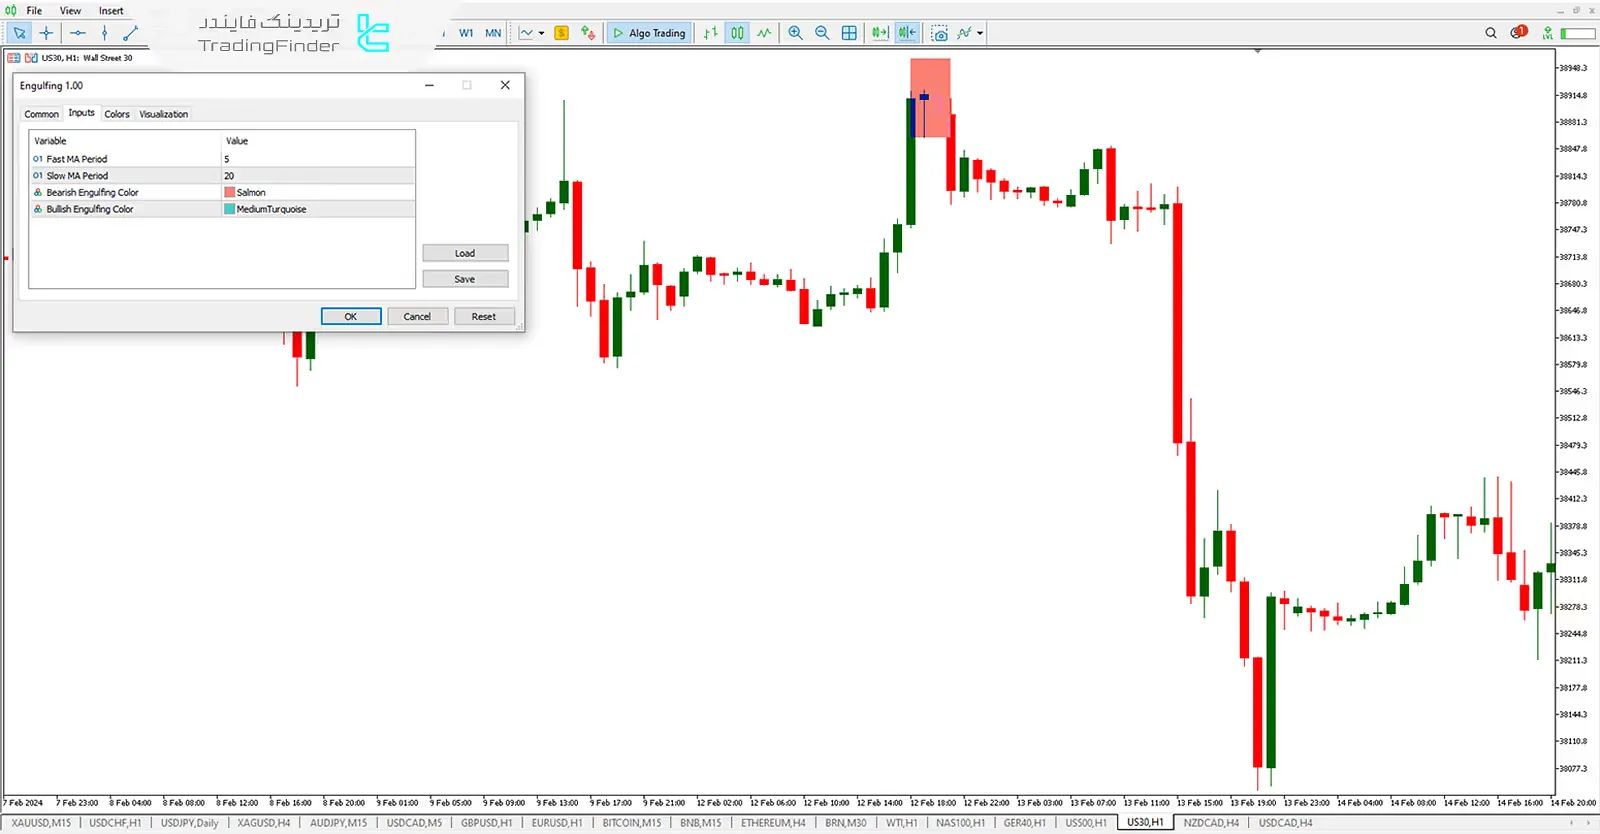Select the horizontal line tool
The width and height of the screenshot is (1600, 834).
tap(77, 33)
